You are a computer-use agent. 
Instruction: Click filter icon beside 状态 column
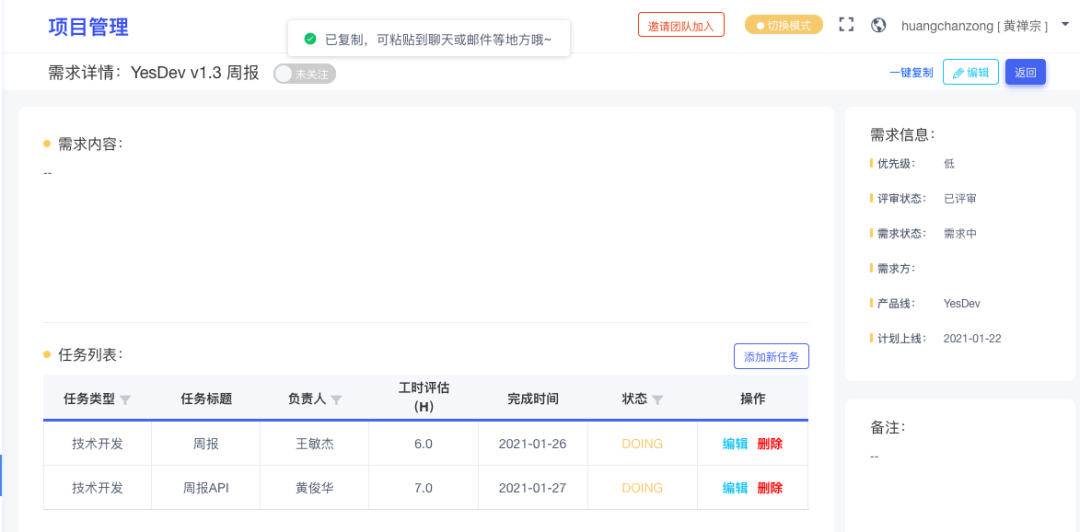click(658, 400)
